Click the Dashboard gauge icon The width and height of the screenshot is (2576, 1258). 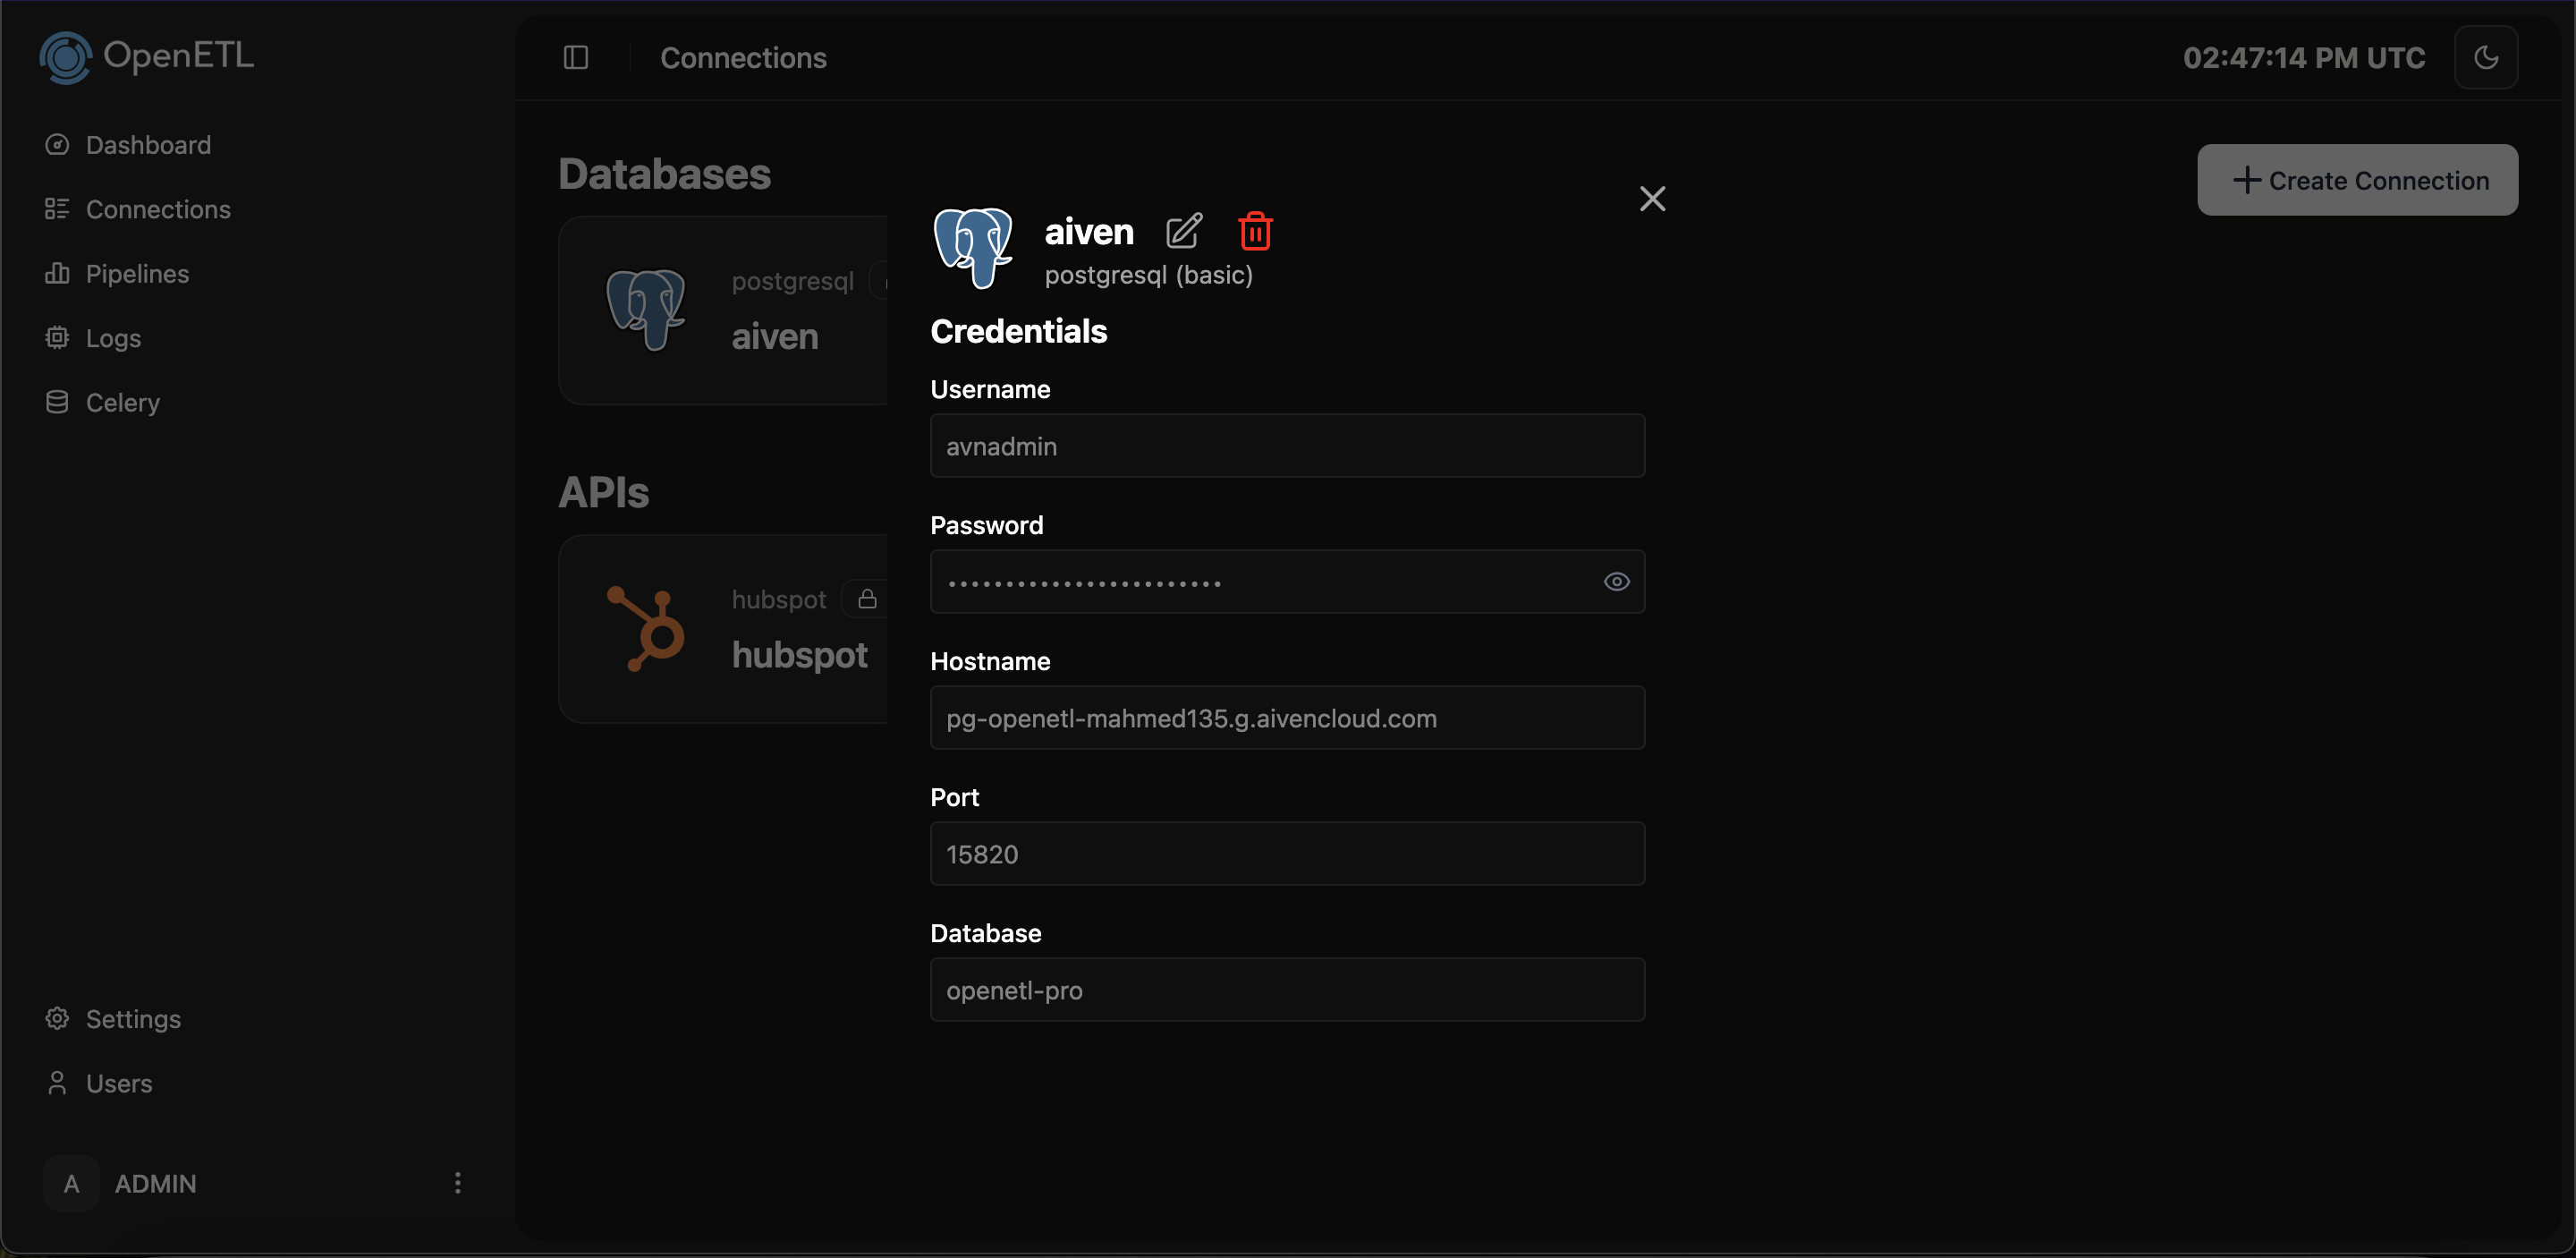(x=57, y=145)
